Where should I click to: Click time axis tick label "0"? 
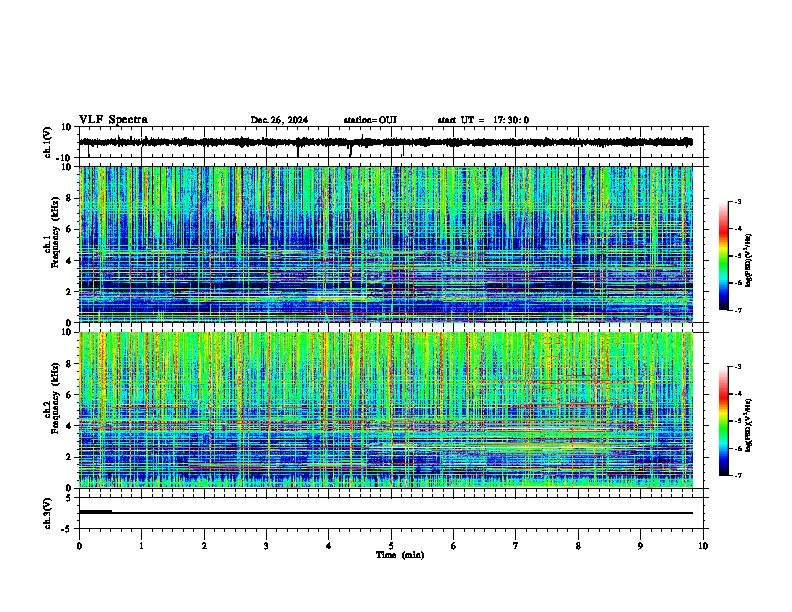click(79, 546)
